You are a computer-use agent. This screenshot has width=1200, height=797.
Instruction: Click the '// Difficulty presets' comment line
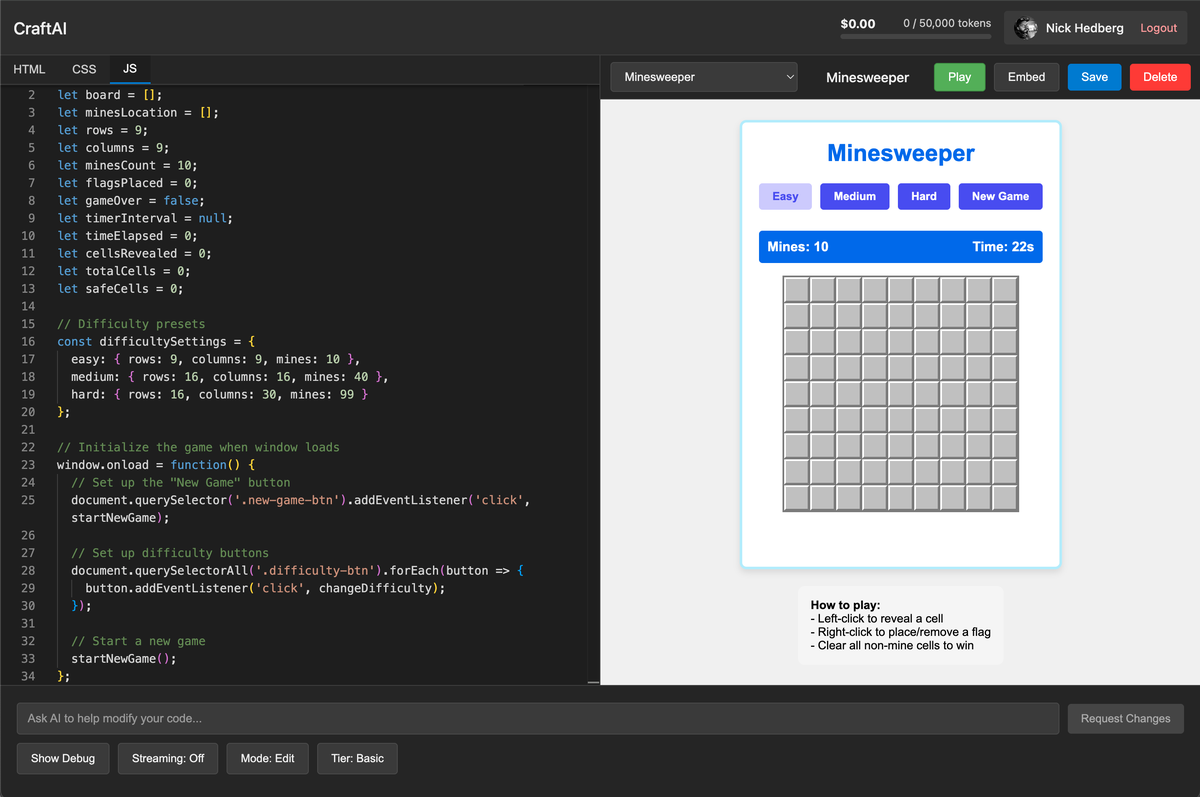(x=131, y=324)
